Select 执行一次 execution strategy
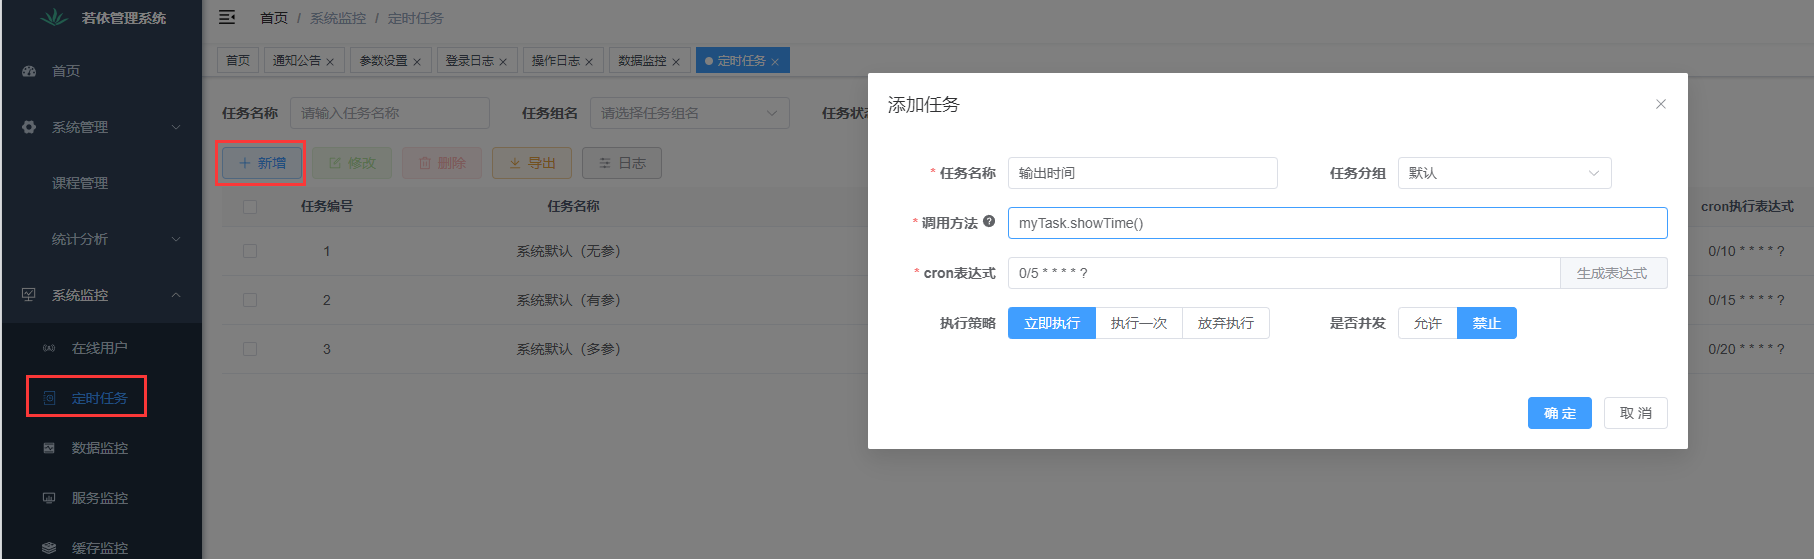The width and height of the screenshot is (1814, 559). [x=1139, y=323]
